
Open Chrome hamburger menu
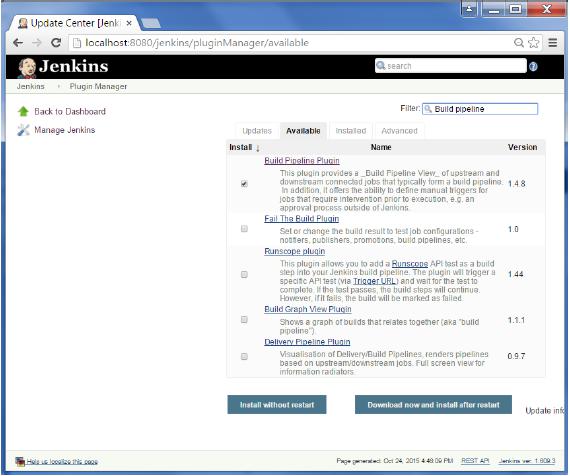553,43
